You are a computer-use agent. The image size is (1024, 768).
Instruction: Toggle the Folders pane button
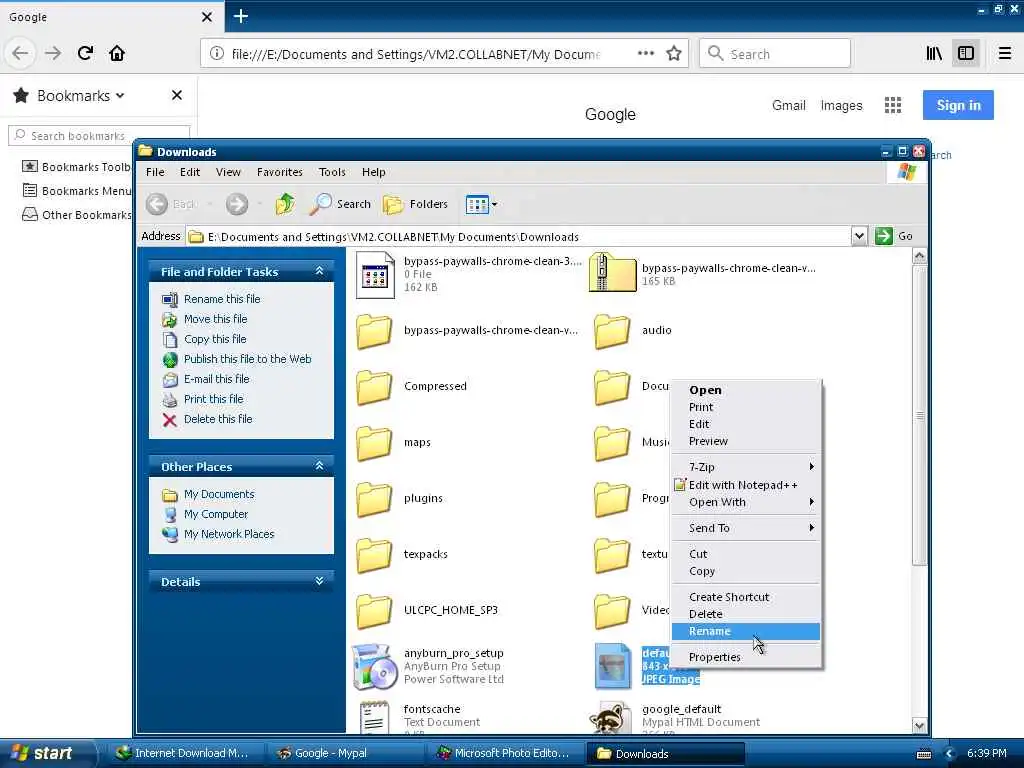415,204
